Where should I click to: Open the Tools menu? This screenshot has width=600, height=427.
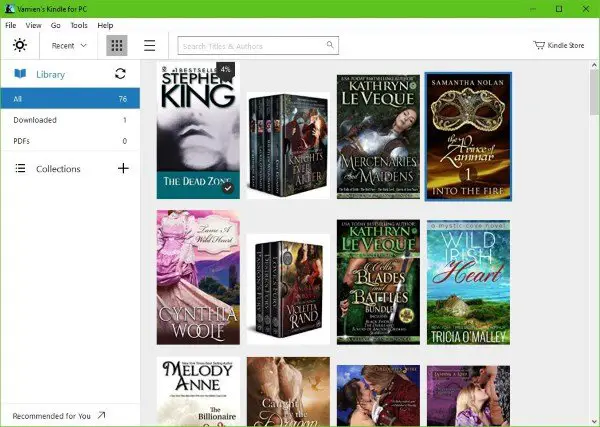click(79, 25)
